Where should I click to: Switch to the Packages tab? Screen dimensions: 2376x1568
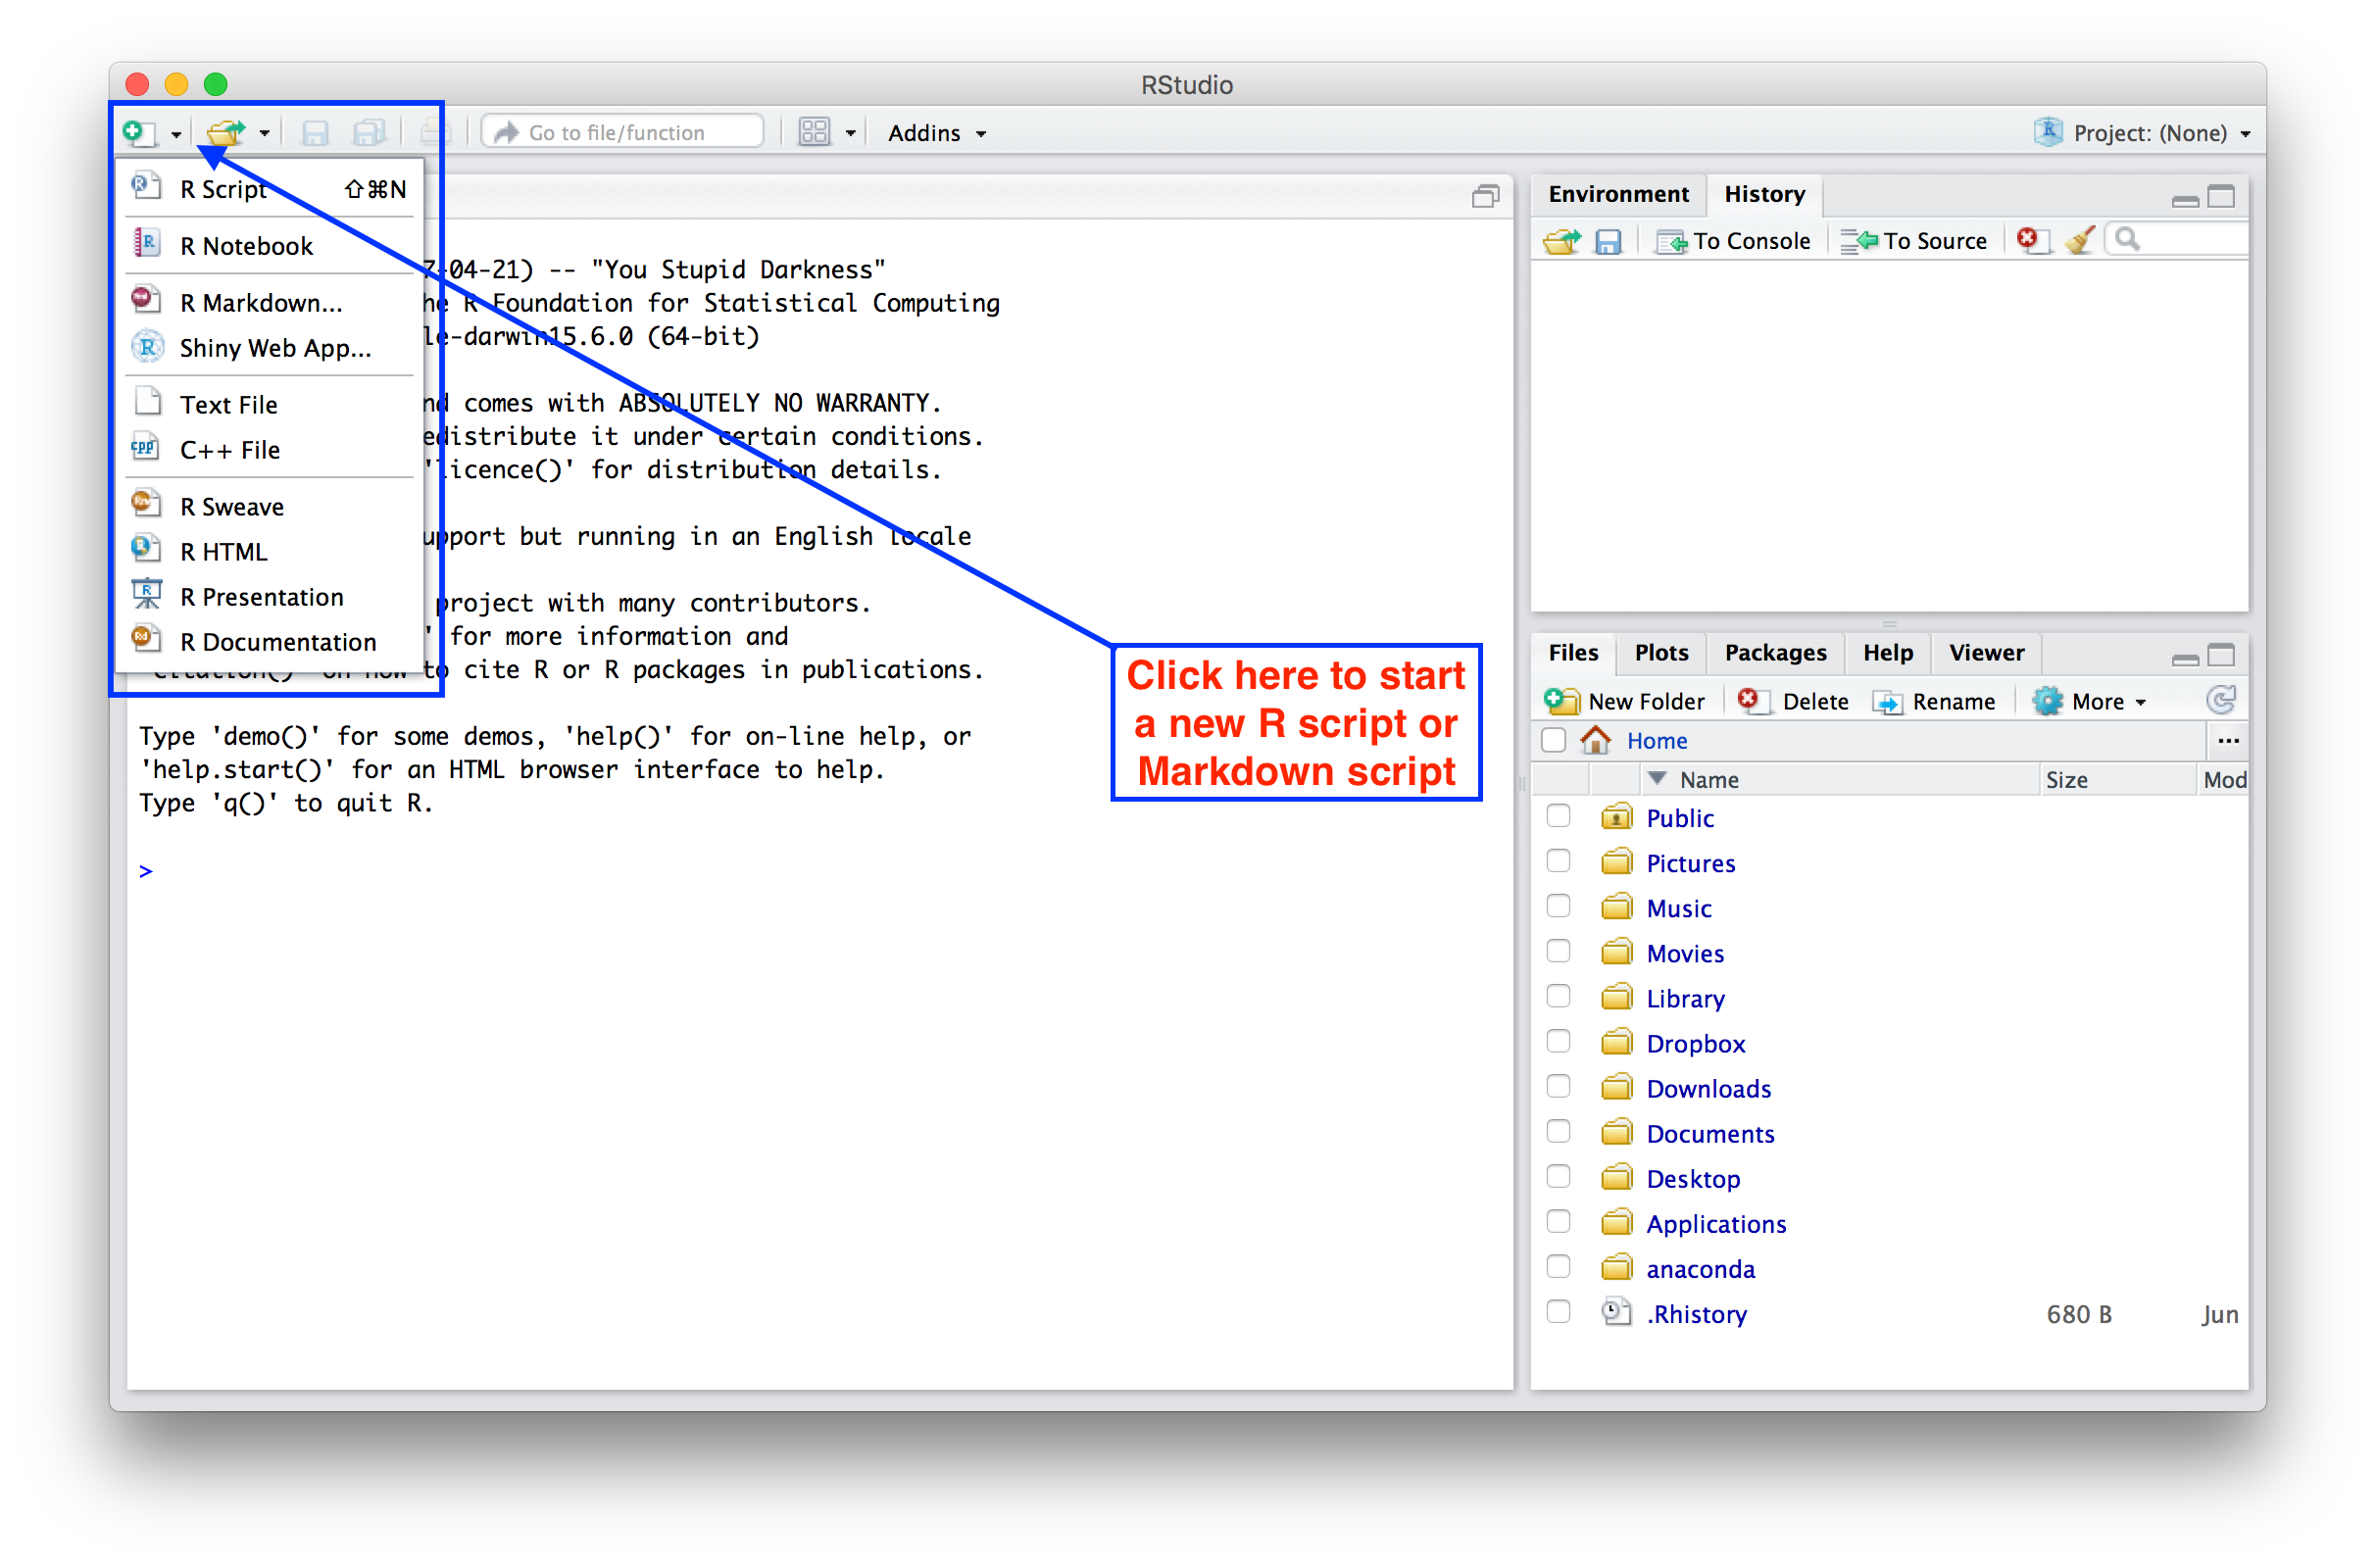pos(1775,653)
